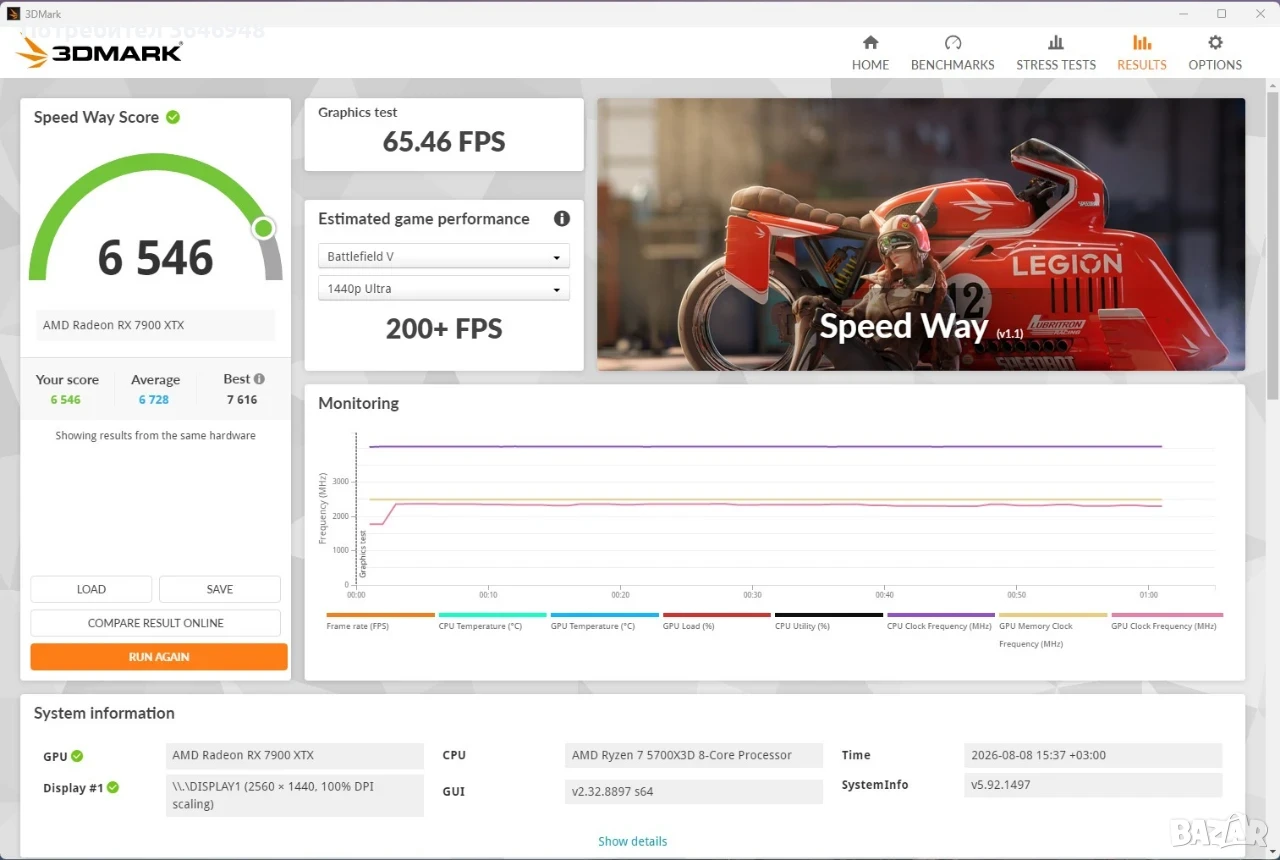Click the Monitoring section heading
The image size is (1280, 860).
pyautogui.click(x=358, y=403)
